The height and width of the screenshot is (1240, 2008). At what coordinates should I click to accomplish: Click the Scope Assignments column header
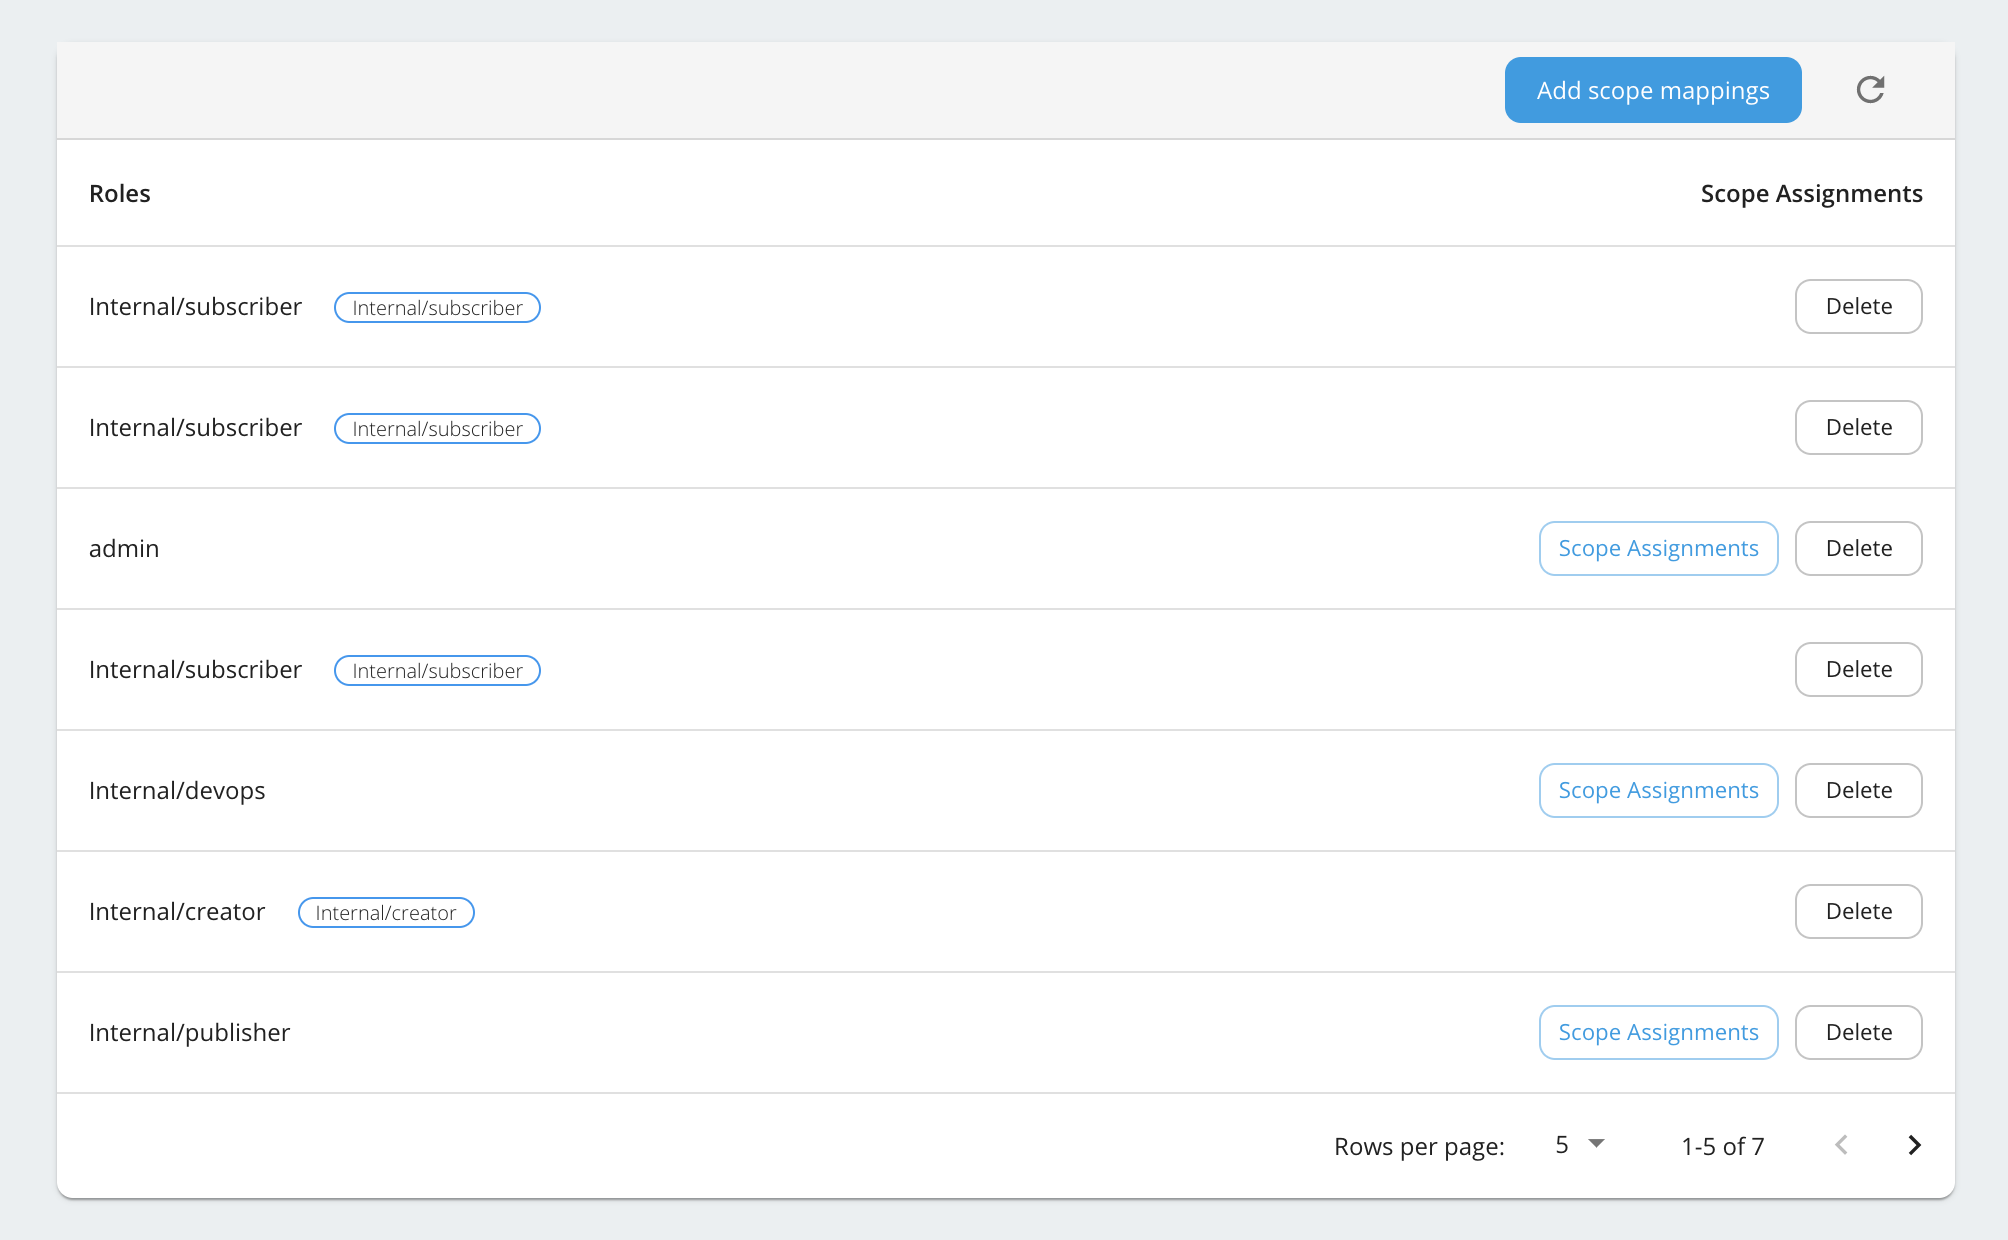[x=1811, y=193]
